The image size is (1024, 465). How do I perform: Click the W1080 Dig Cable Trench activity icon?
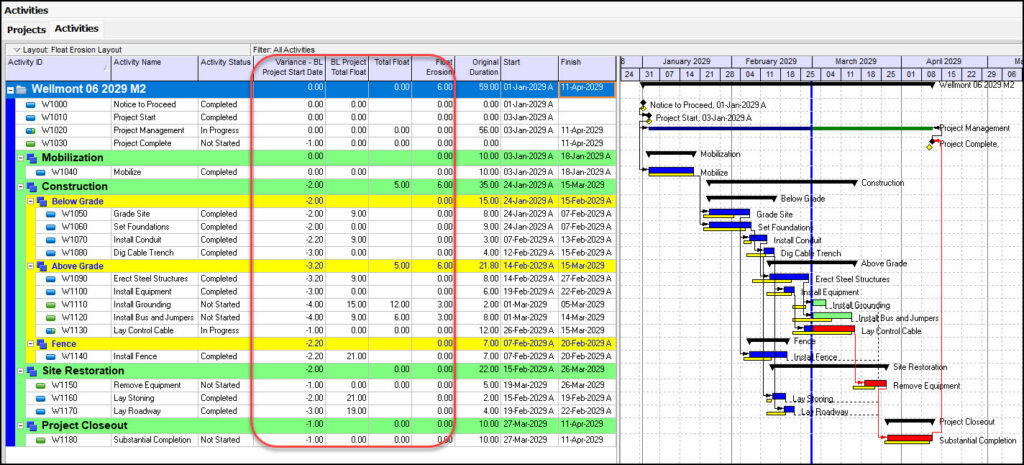tap(50, 253)
